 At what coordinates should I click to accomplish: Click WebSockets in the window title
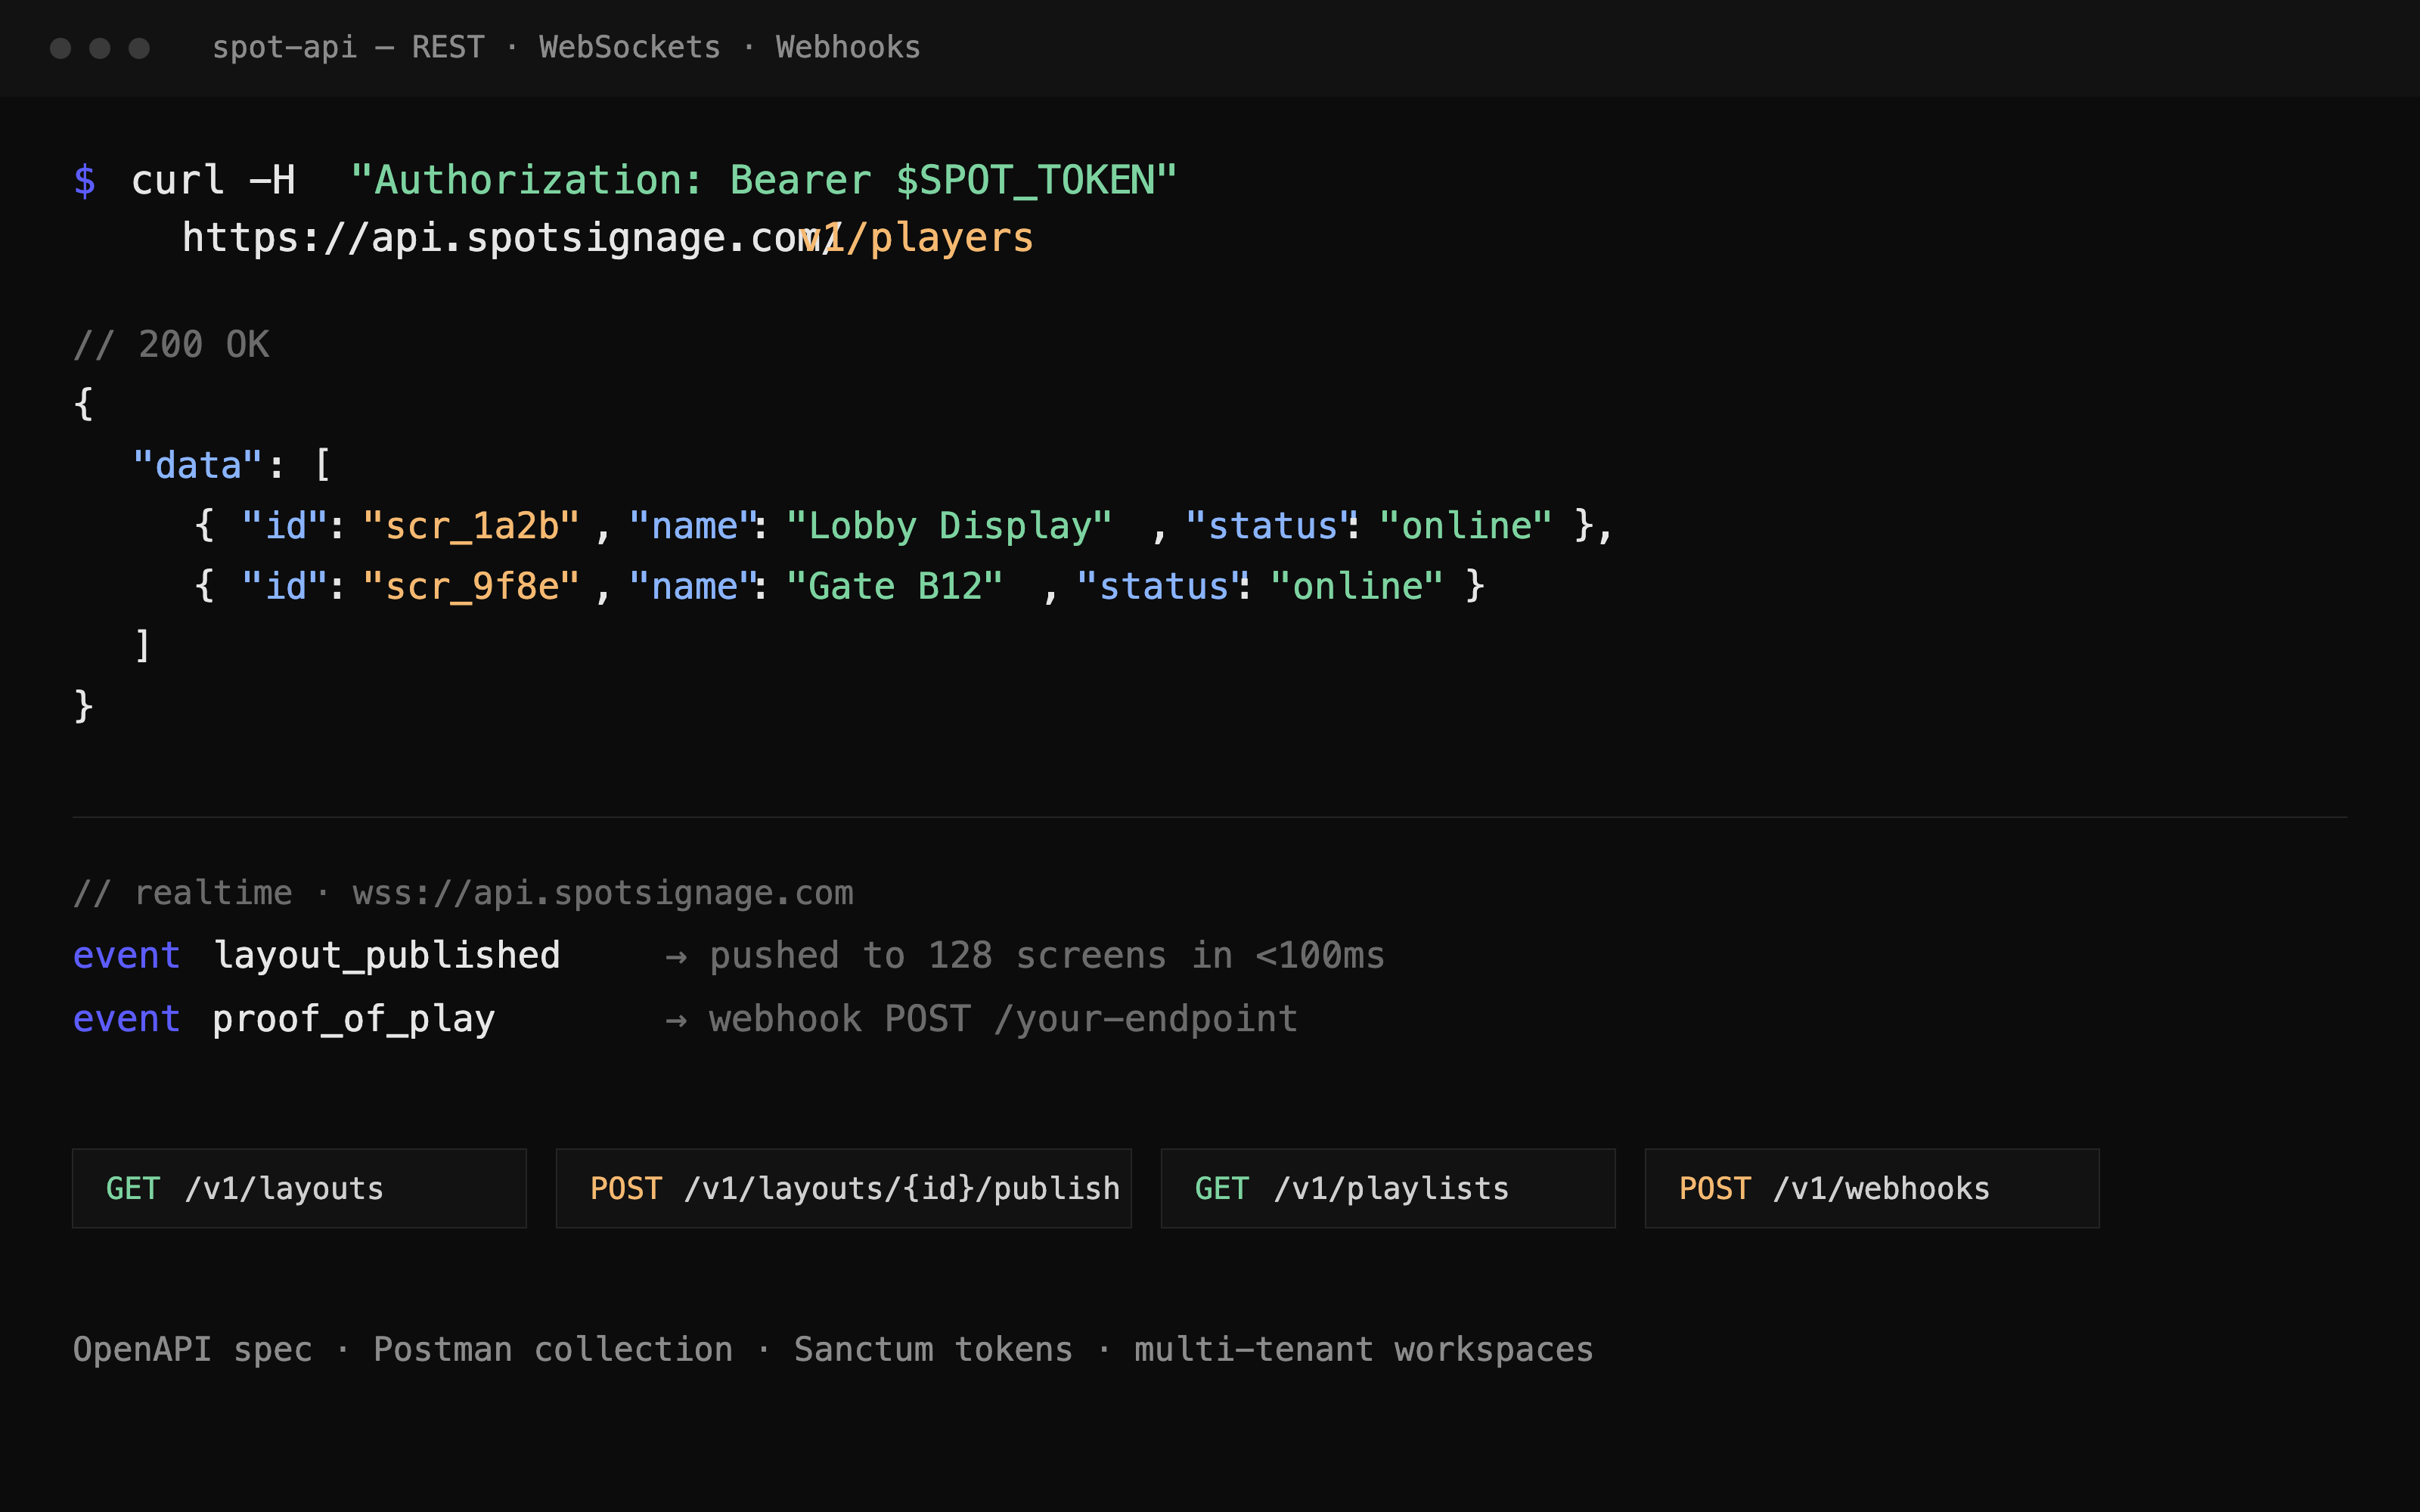tap(629, 47)
